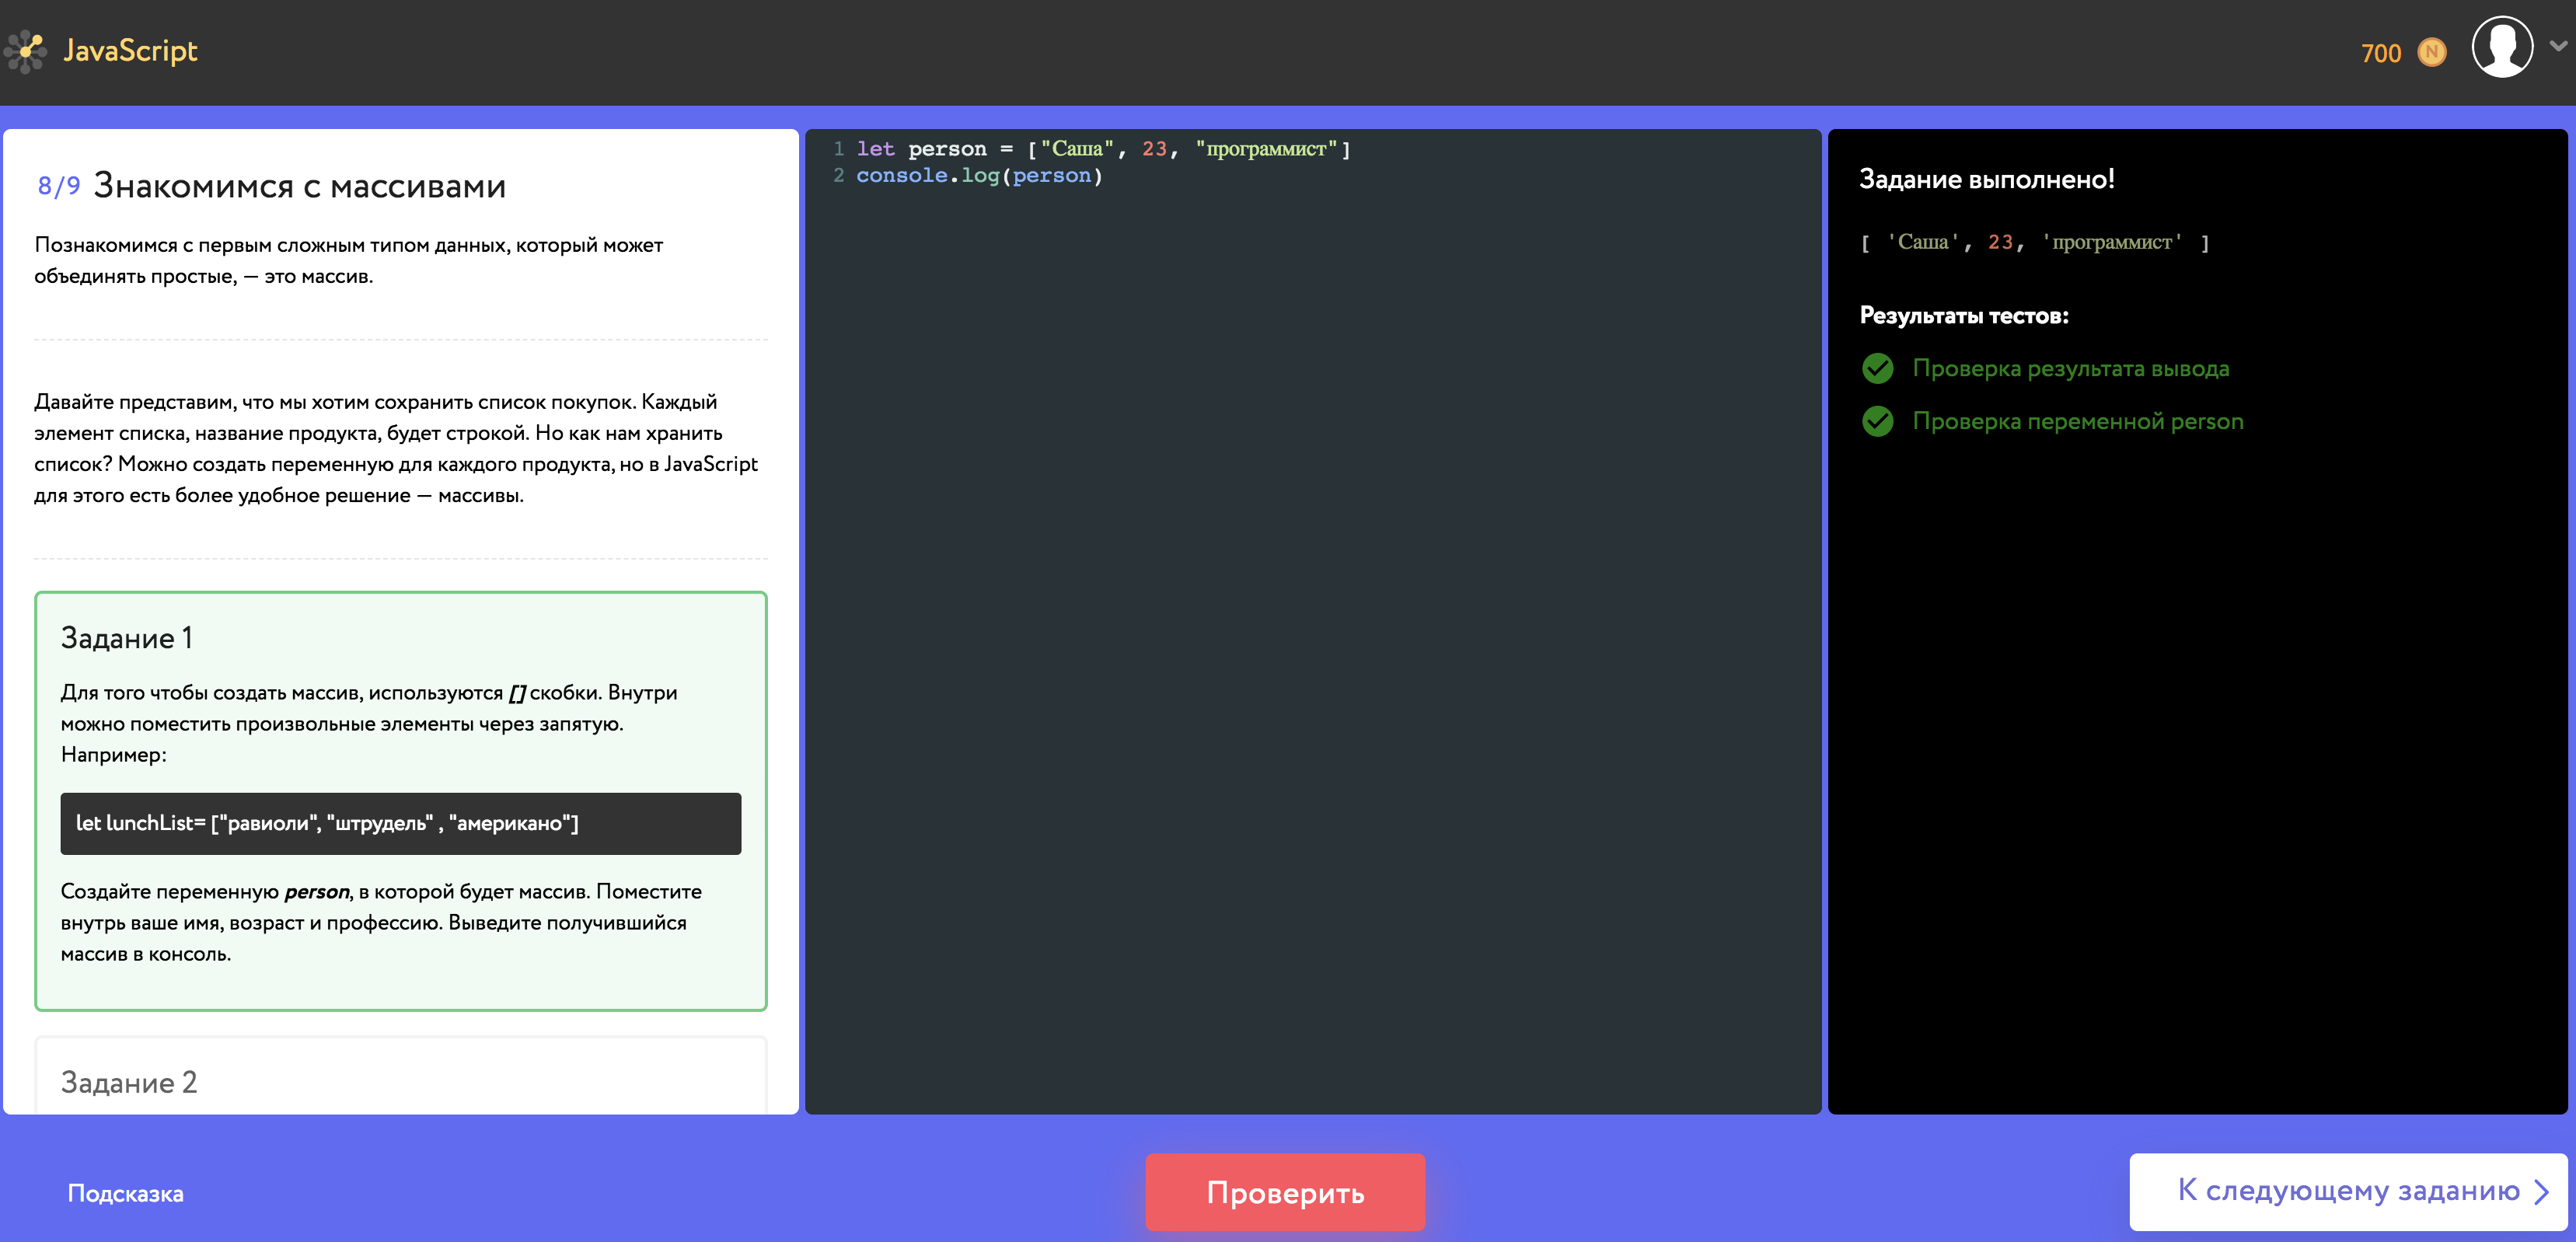This screenshot has width=2576, height=1242.
Task: Open the Подсказка hint link
Action: [125, 1193]
